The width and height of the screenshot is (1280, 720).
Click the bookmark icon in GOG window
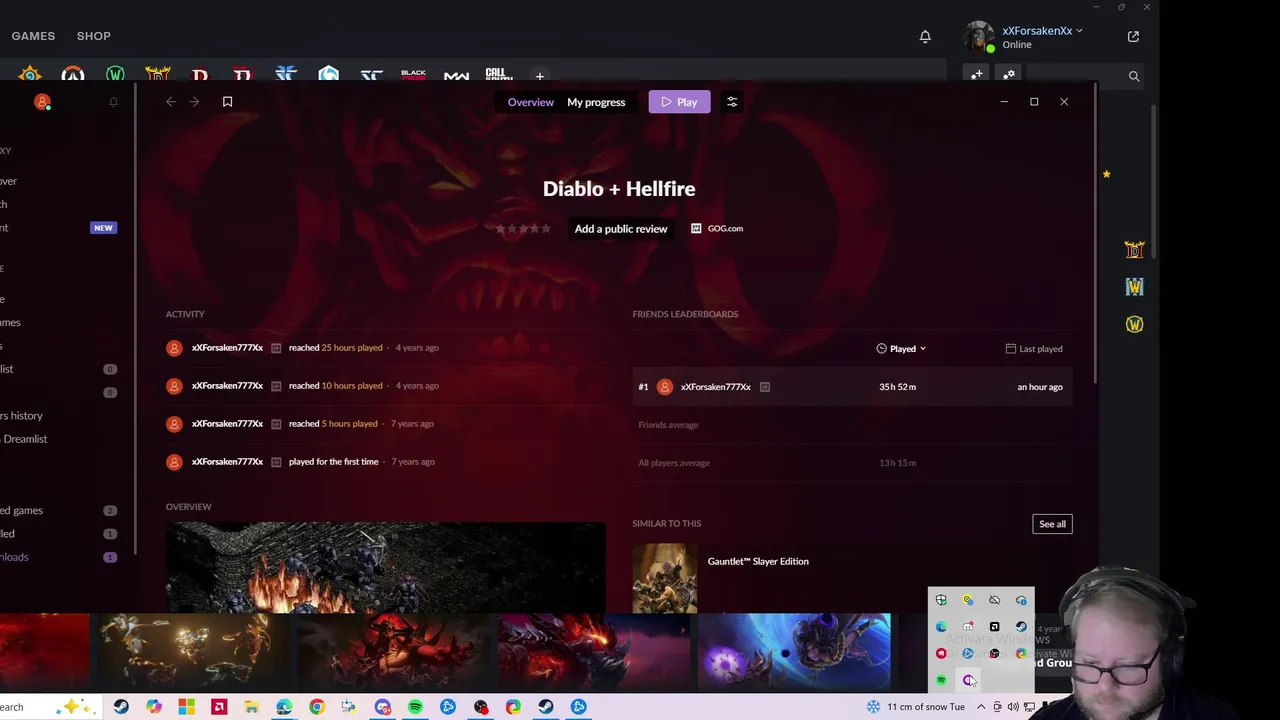[x=227, y=102]
